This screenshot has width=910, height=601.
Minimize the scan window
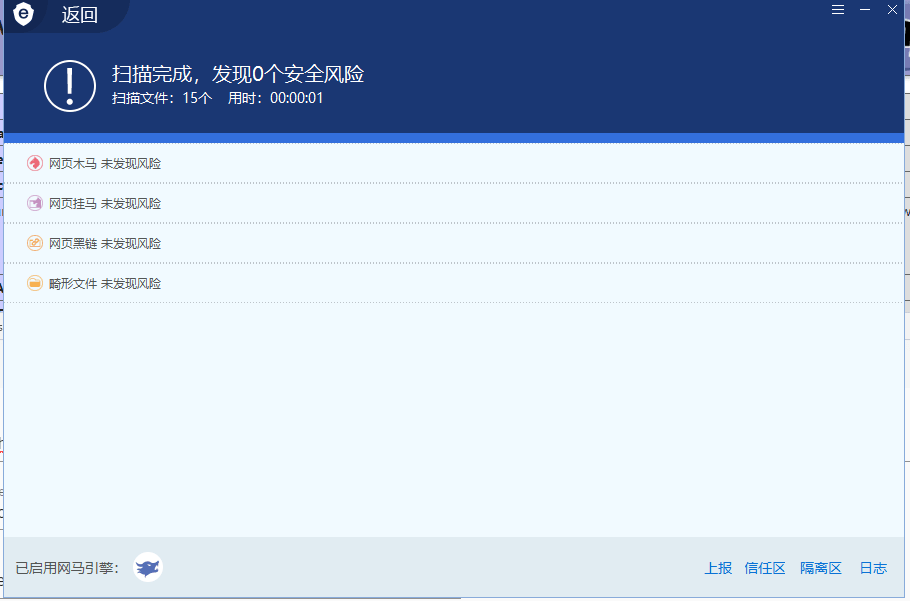click(865, 10)
